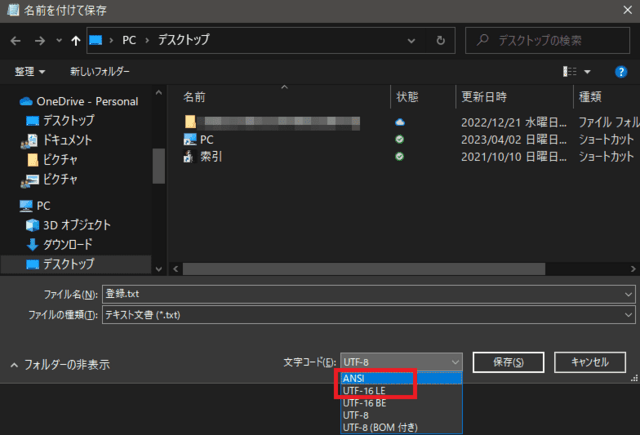
Task: Click the Up one level arrow
Action: coord(77,42)
